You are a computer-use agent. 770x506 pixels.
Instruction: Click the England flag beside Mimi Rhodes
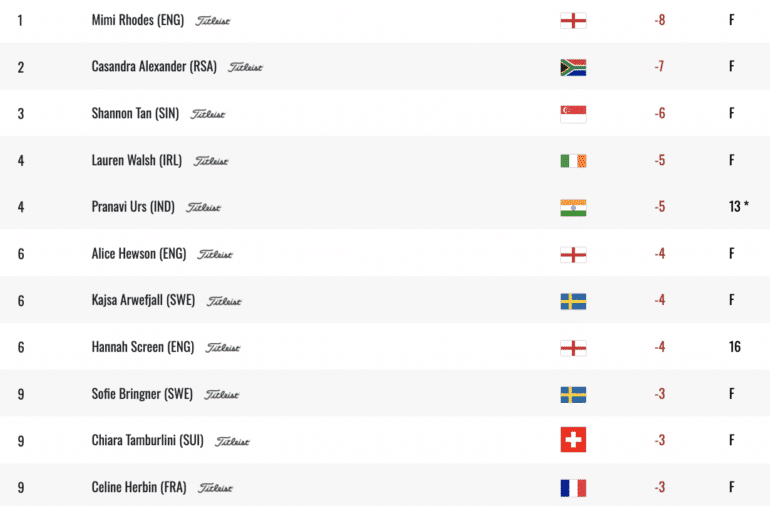pos(573,20)
